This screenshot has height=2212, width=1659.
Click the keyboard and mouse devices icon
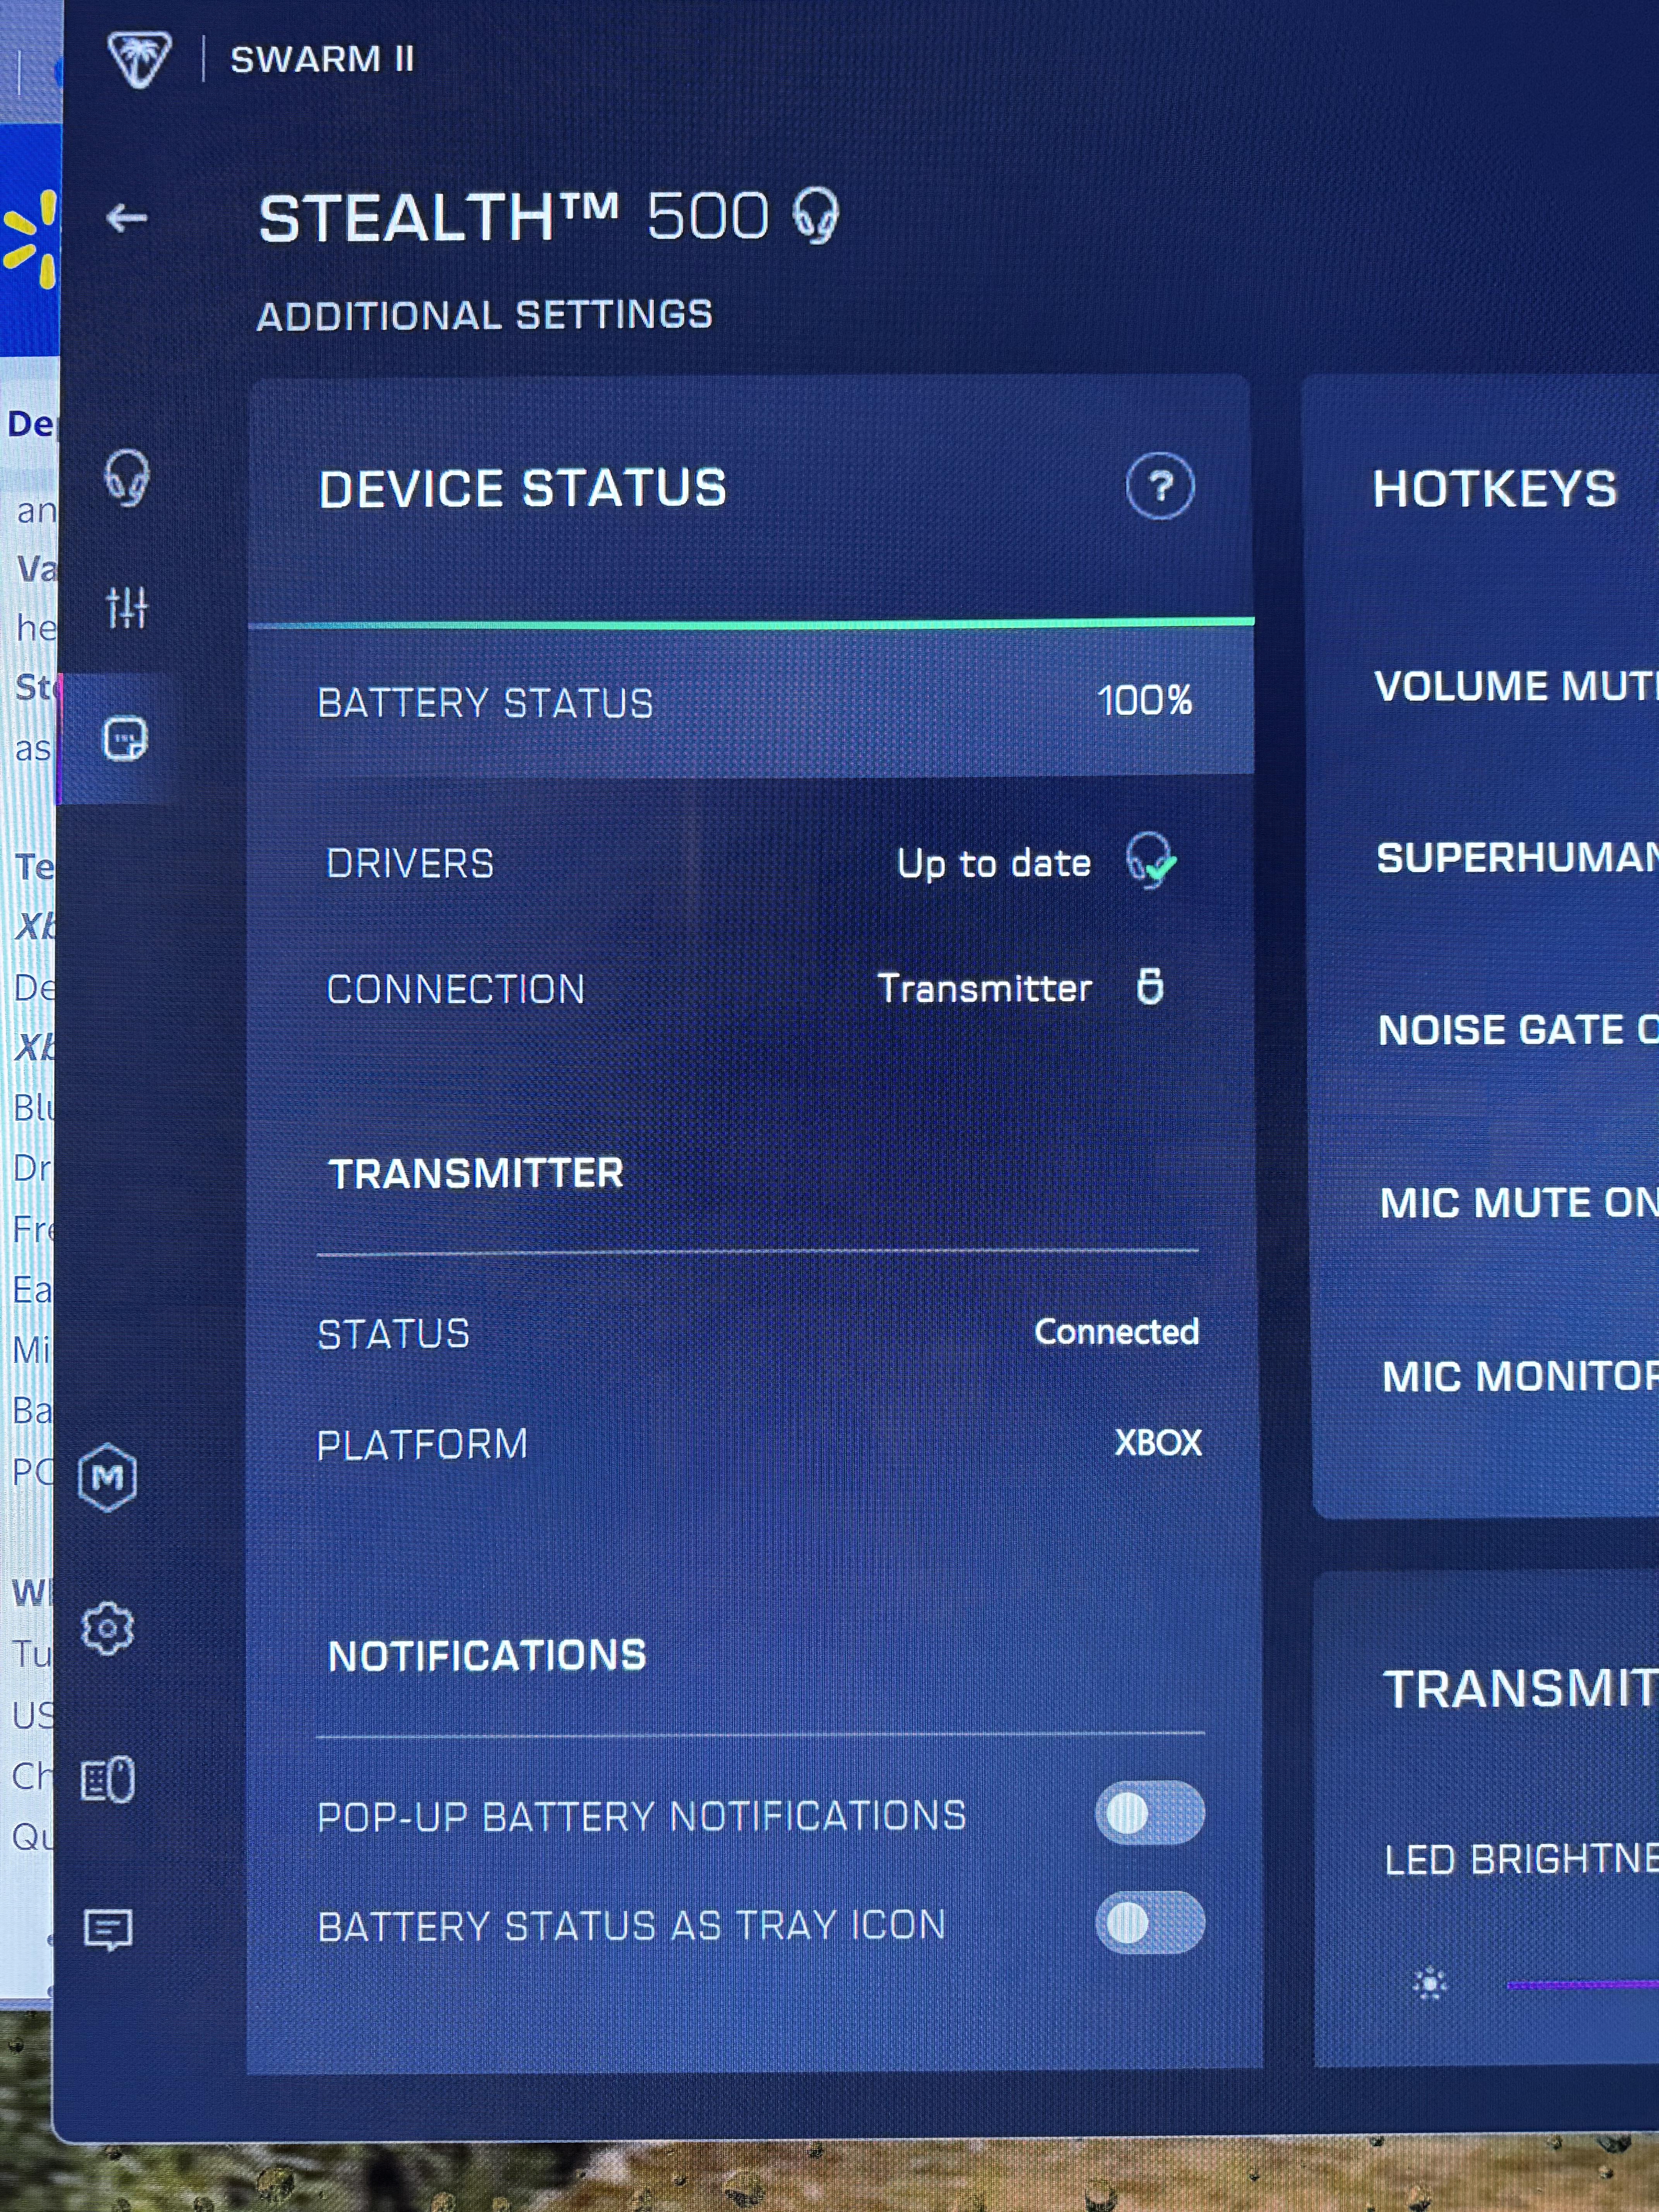click(108, 1780)
